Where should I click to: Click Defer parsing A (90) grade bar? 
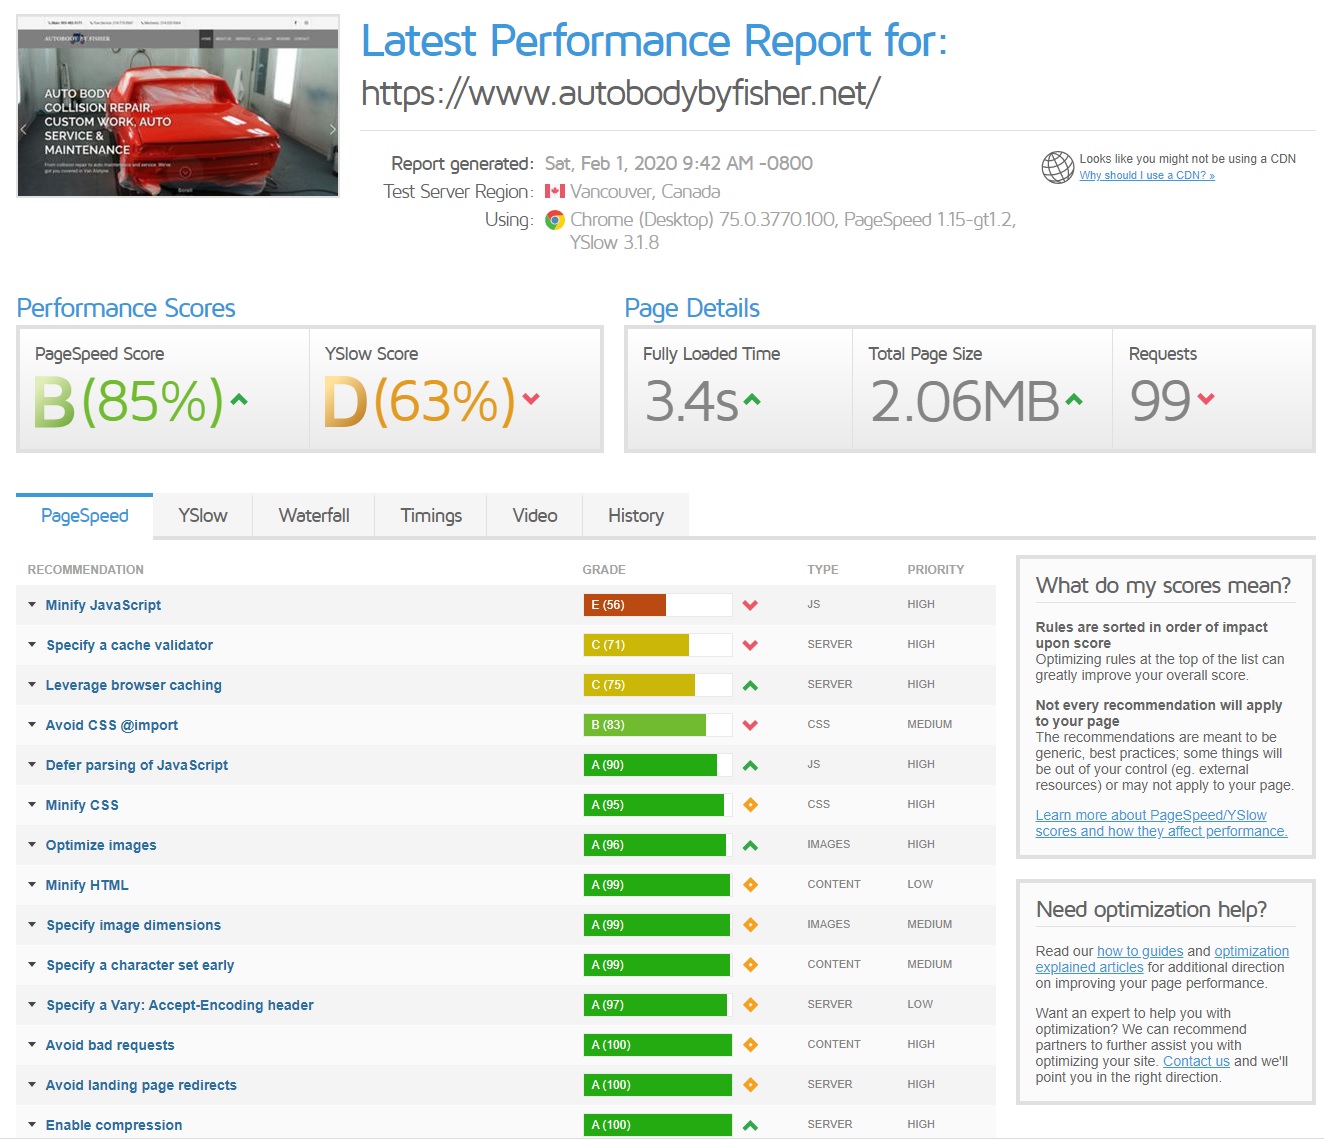click(658, 765)
